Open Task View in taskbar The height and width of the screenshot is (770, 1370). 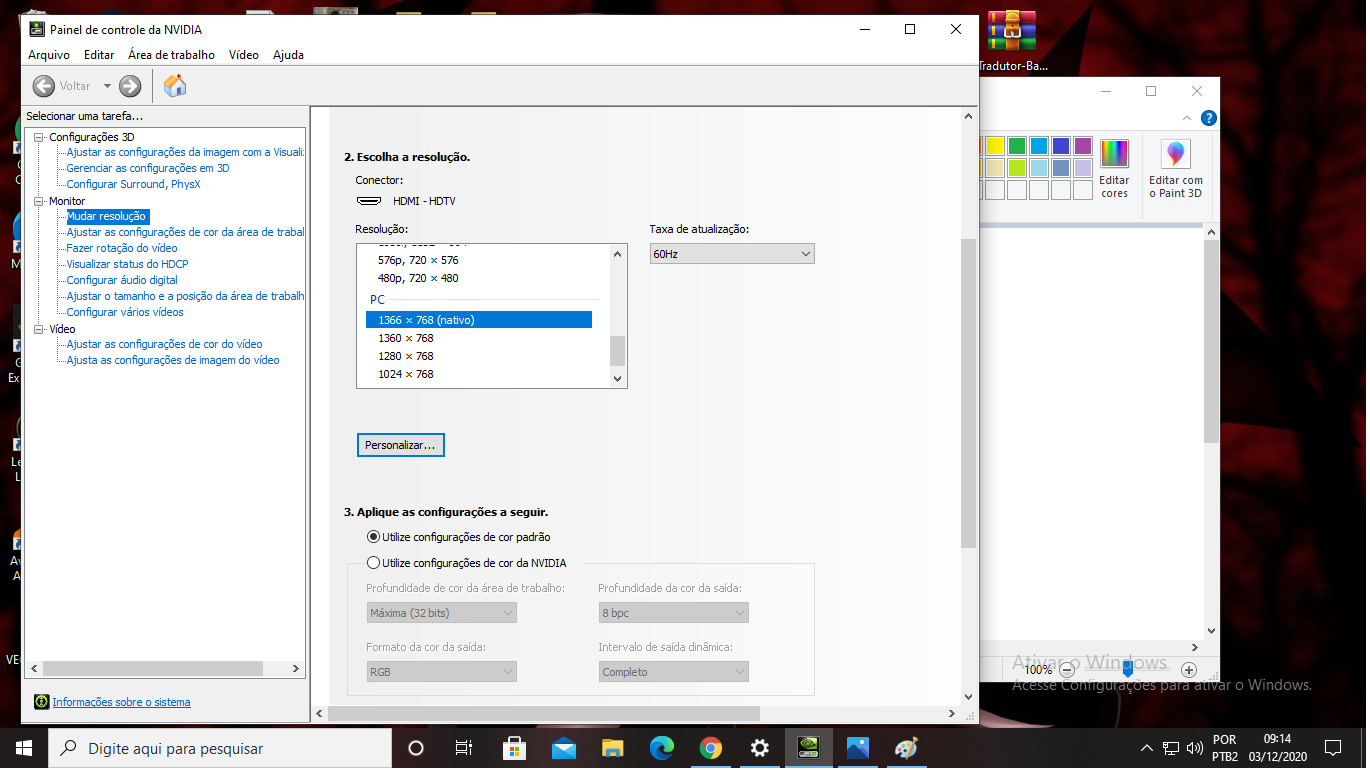(464, 748)
